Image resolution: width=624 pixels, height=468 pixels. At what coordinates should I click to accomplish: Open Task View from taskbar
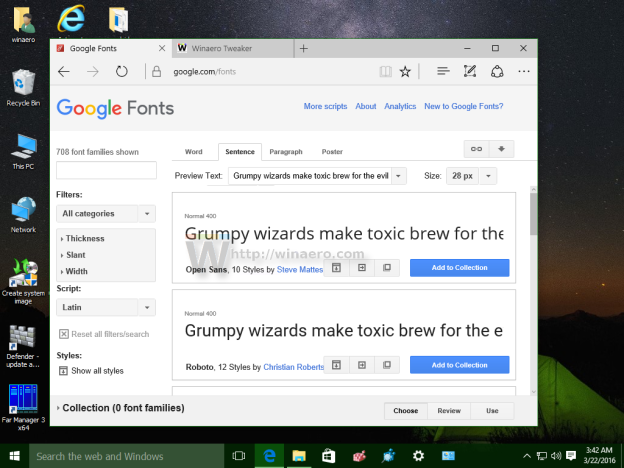[239, 456]
